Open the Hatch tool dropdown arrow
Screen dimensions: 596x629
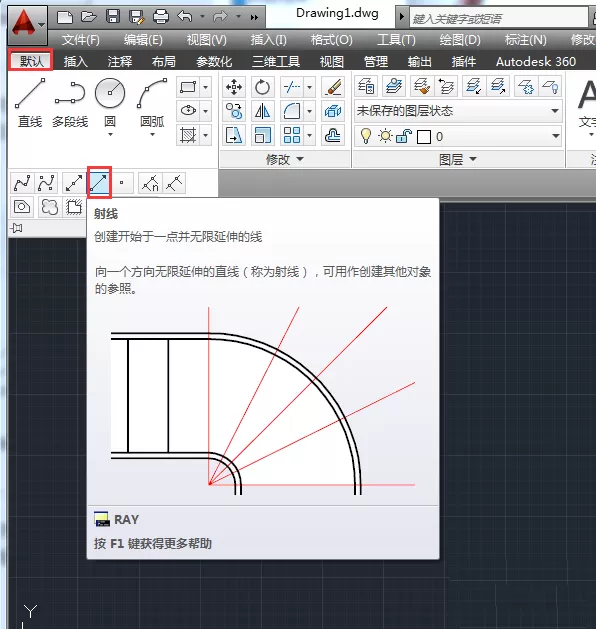pos(205,135)
